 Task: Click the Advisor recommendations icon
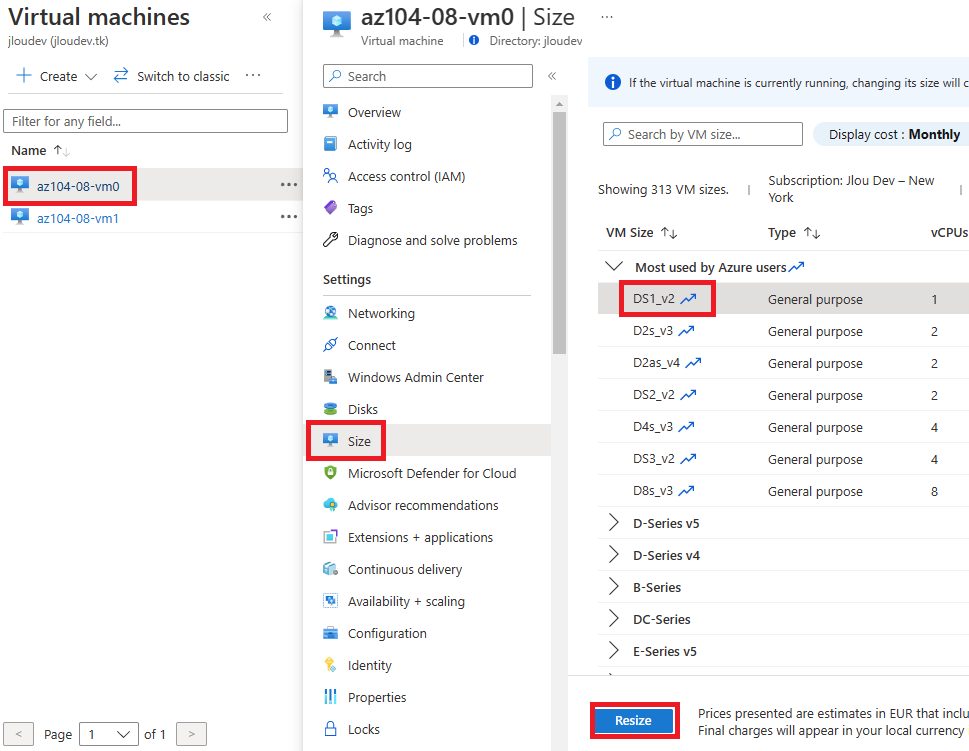click(x=331, y=505)
